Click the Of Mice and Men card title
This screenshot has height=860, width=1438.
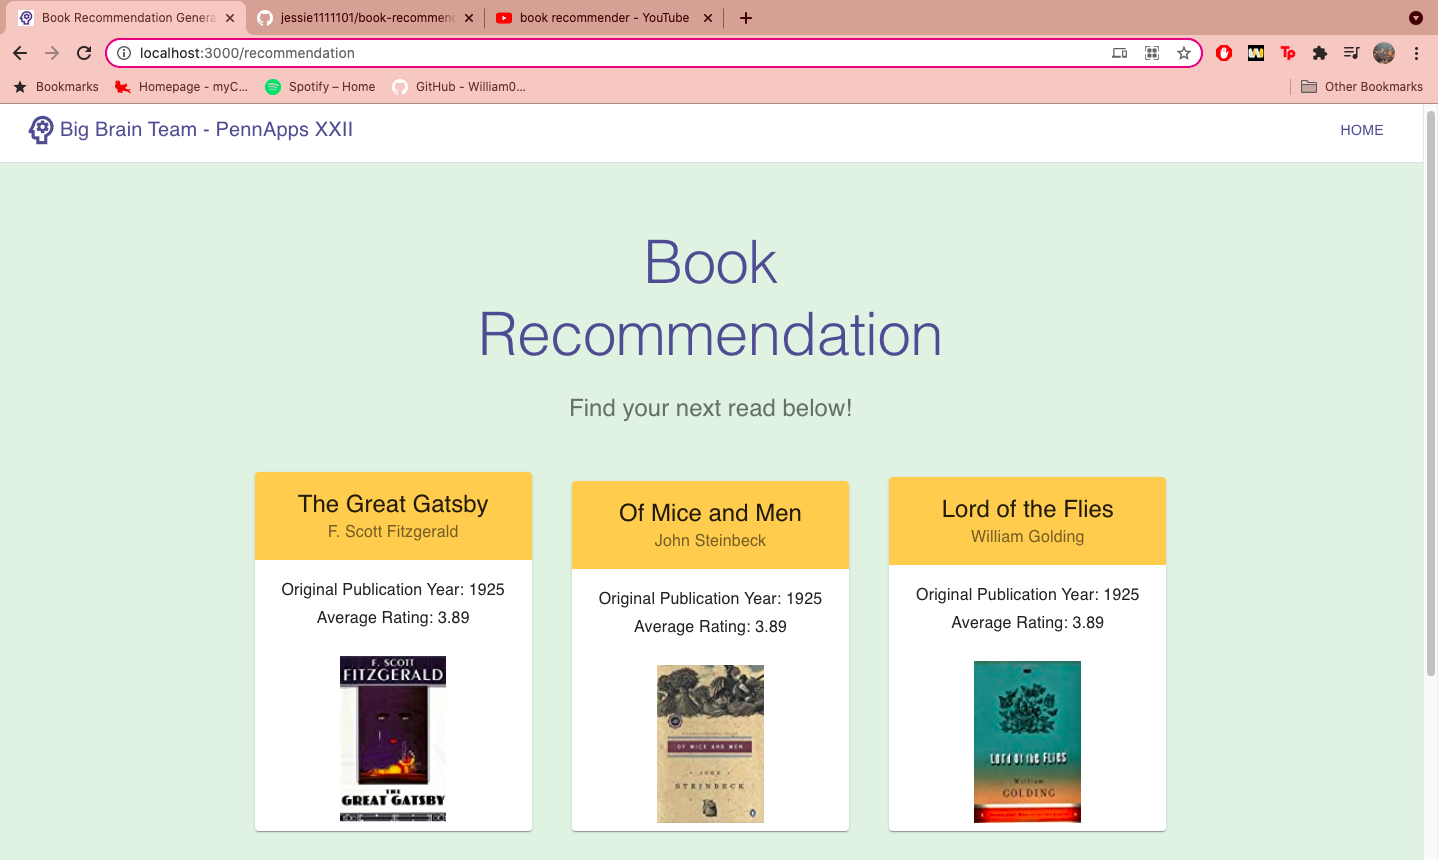click(710, 513)
